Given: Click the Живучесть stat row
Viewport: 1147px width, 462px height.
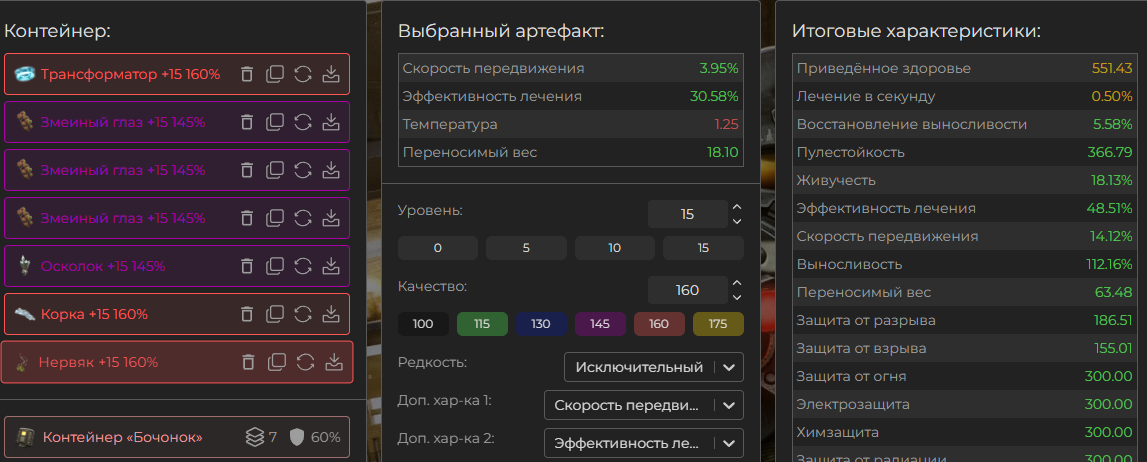Looking at the screenshot, I should [965, 181].
